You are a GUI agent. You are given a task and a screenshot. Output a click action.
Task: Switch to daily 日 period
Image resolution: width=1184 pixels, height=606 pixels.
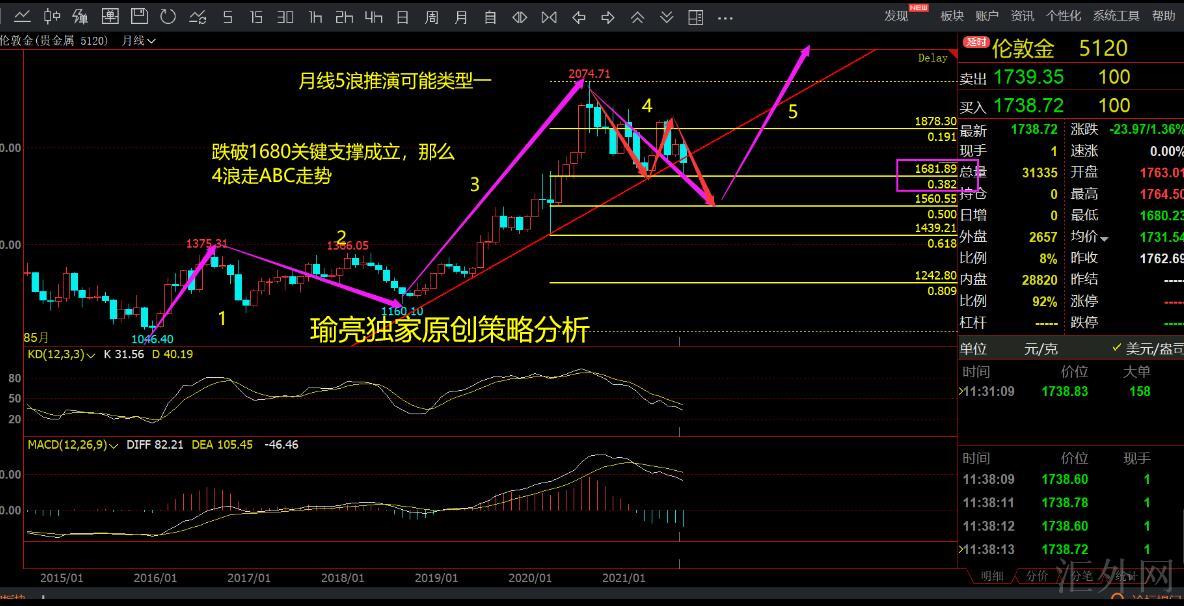403,16
